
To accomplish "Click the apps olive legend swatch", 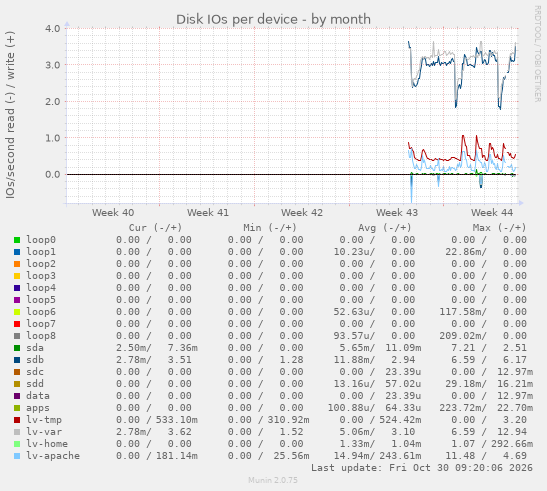I will click(x=17, y=408).
